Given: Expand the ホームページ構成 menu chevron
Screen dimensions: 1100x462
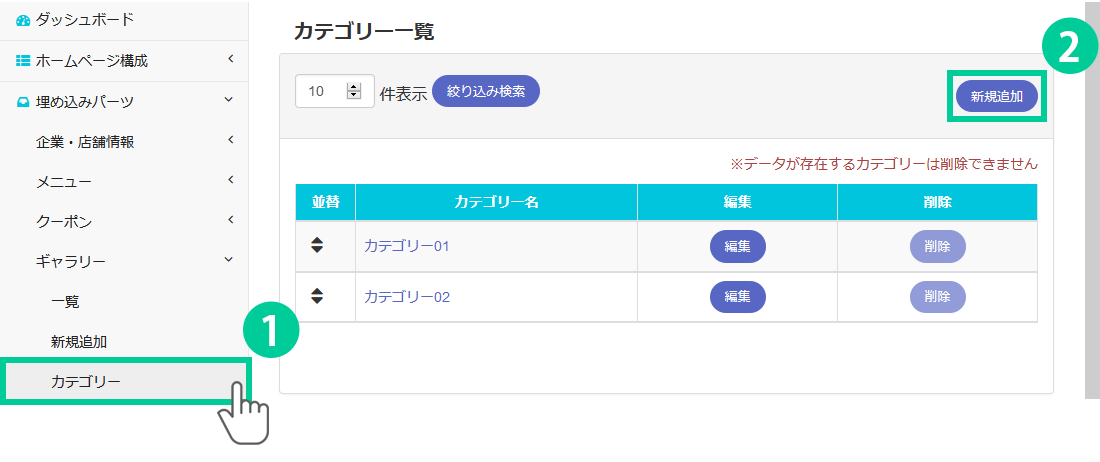Looking at the screenshot, I should click(x=230, y=60).
